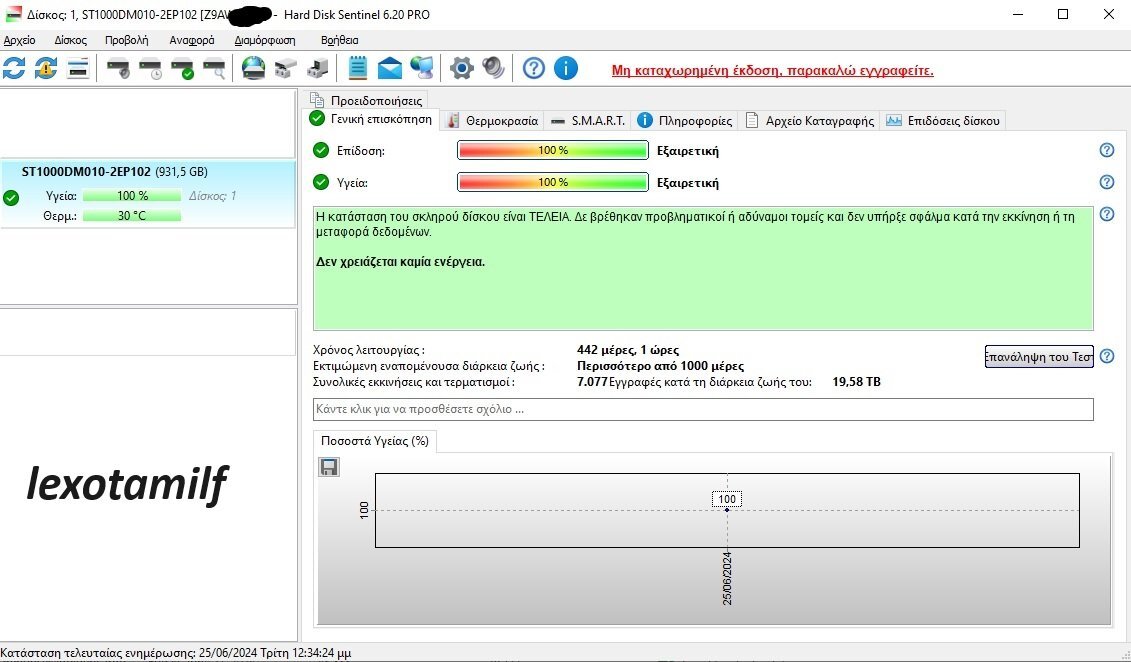Click green check icon next to Υγεία label

pyautogui.click(x=321, y=182)
